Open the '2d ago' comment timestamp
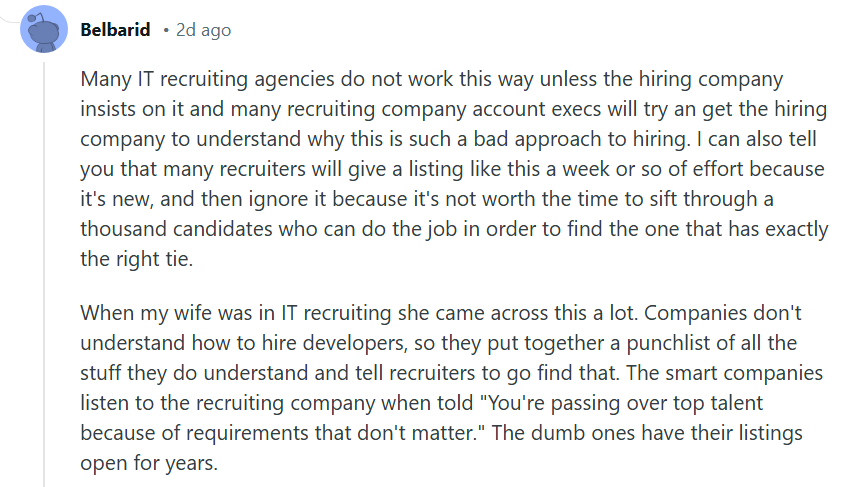843x487 pixels. pos(203,30)
